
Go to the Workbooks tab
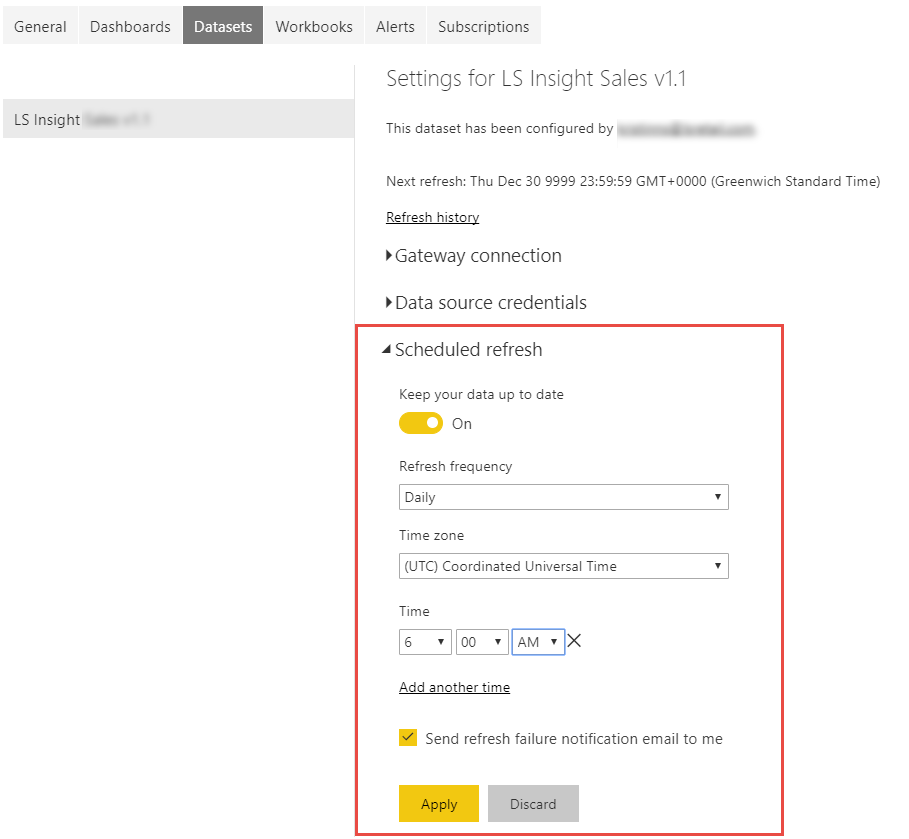pyautogui.click(x=314, y=26)
